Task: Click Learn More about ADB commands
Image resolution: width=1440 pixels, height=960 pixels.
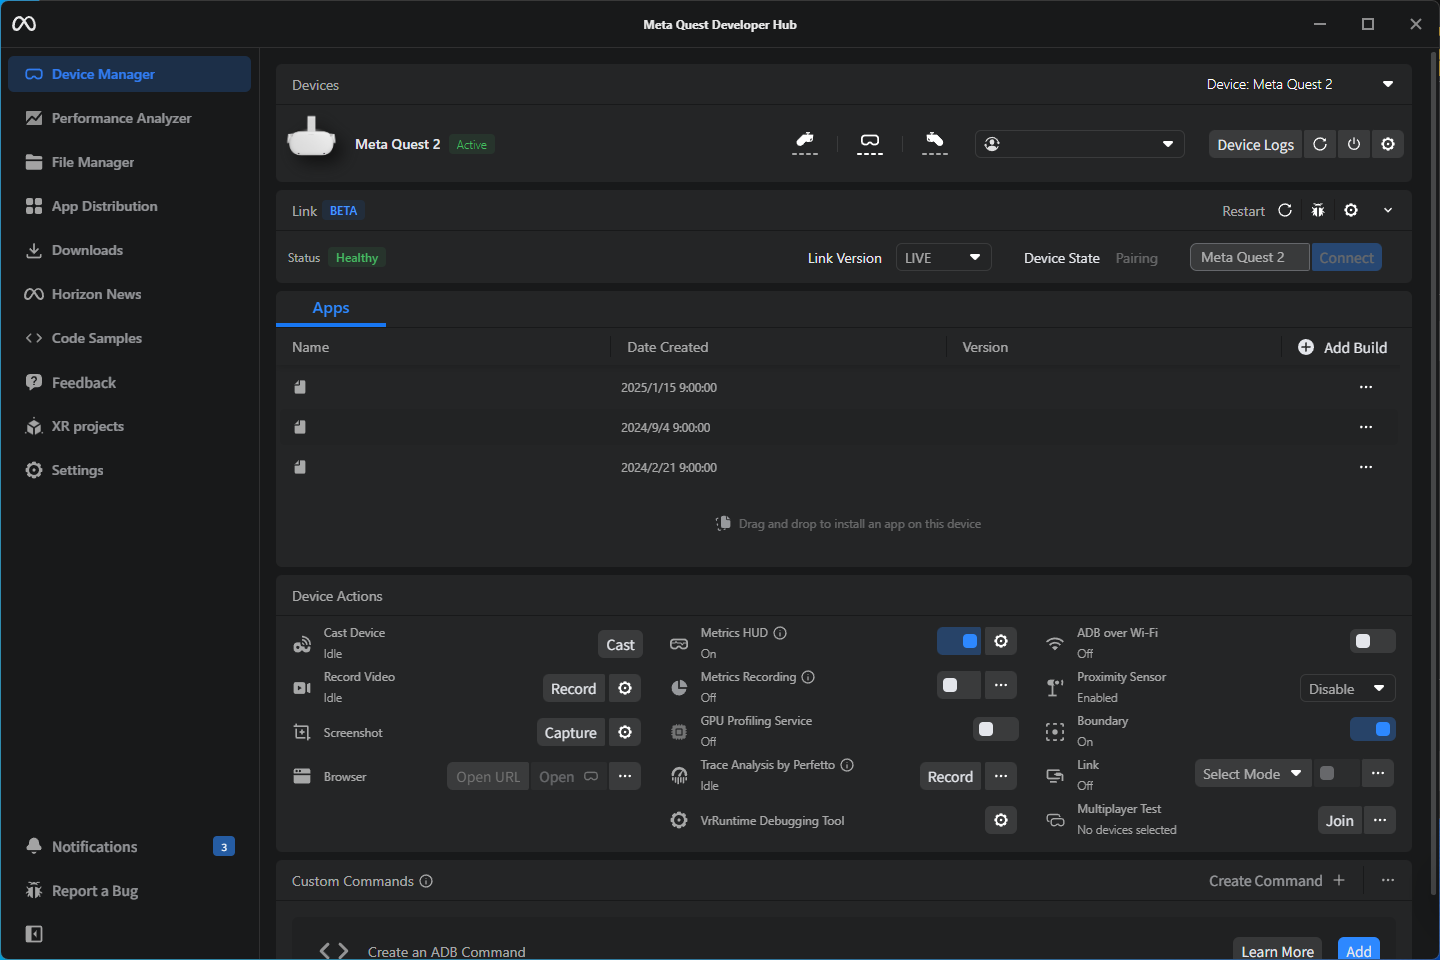Action: tap(1277, 951)
